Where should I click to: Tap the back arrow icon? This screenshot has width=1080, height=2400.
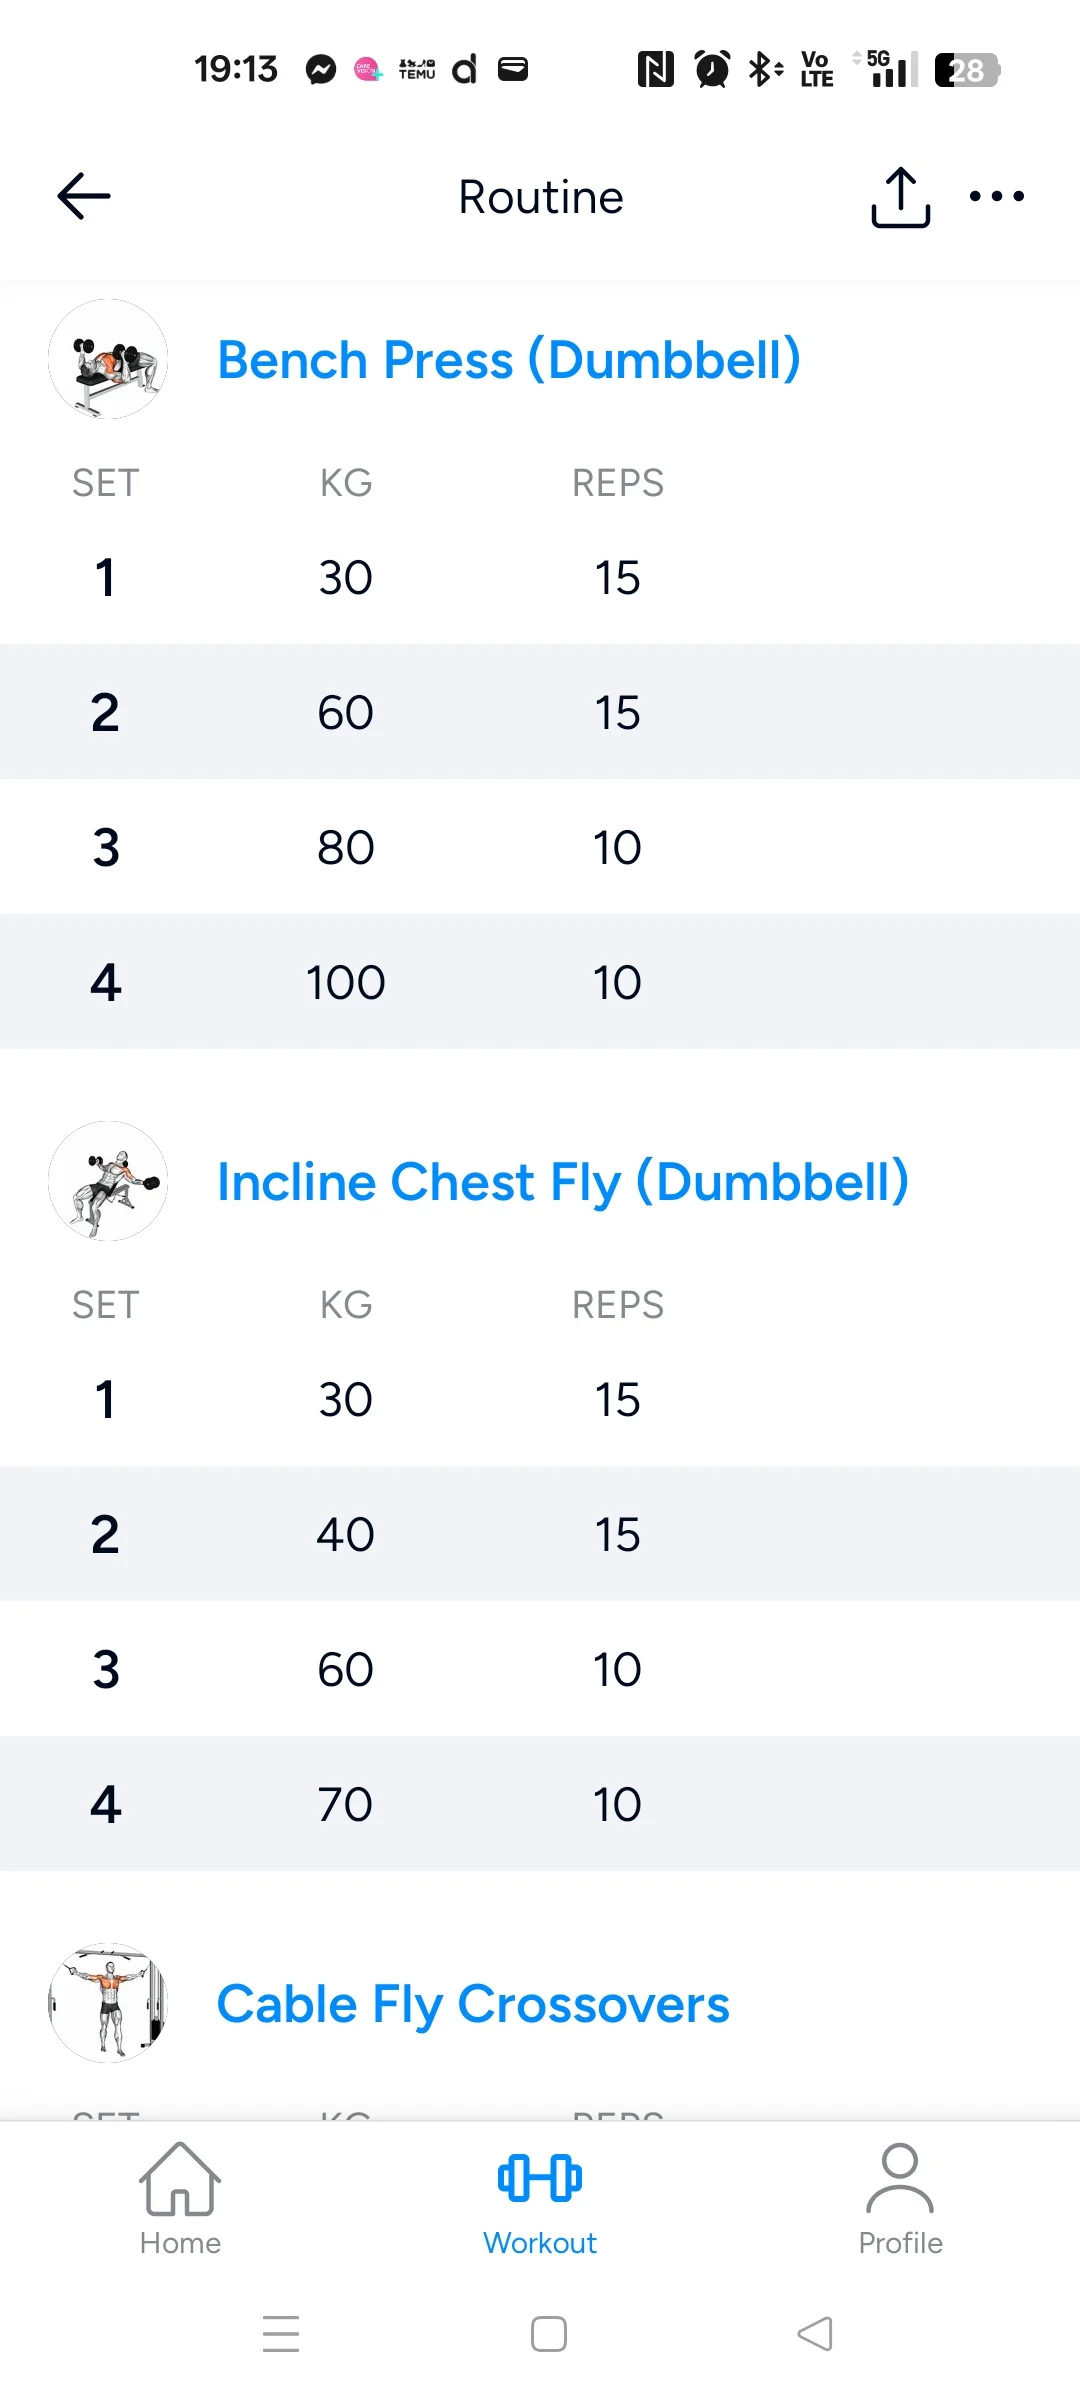(84, 196)
